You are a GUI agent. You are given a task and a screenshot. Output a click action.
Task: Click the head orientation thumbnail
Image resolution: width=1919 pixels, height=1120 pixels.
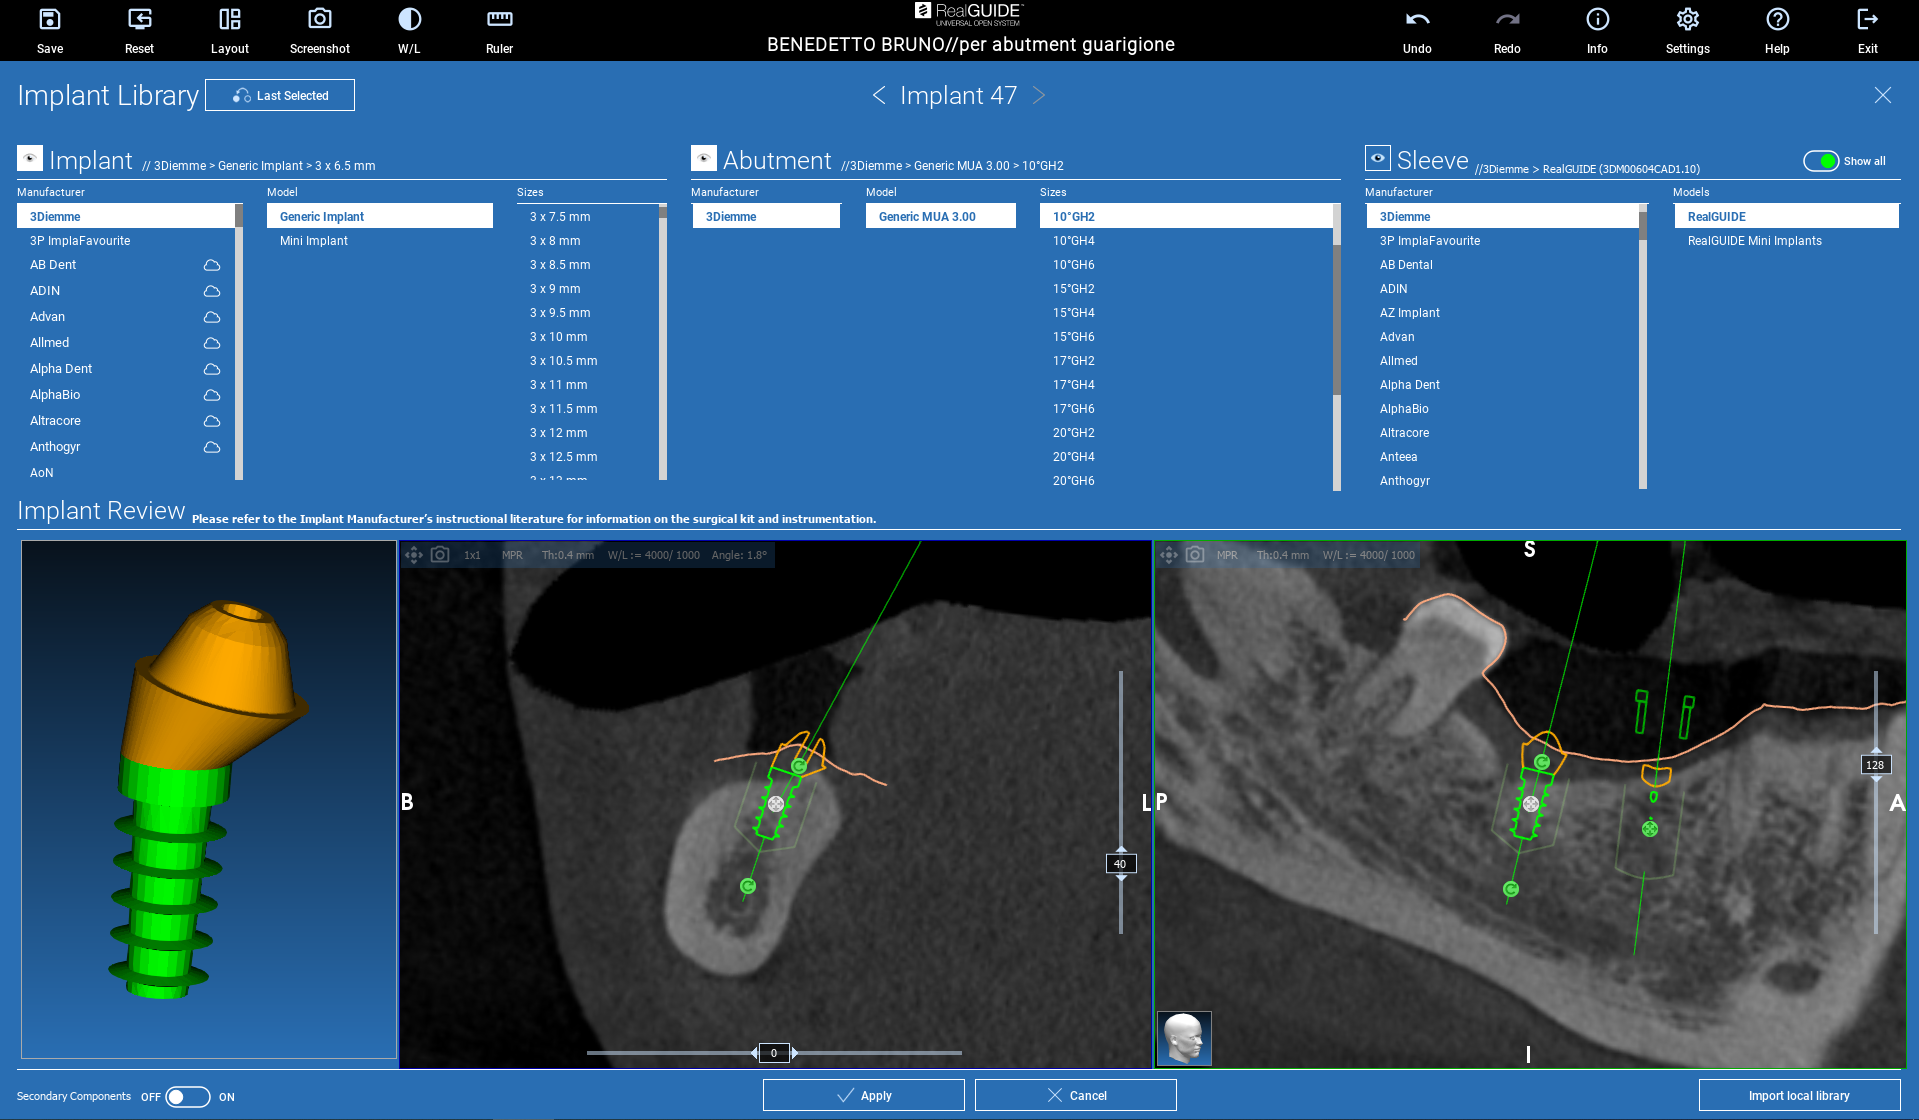pyautogui.click(x=1184, y=1038)
